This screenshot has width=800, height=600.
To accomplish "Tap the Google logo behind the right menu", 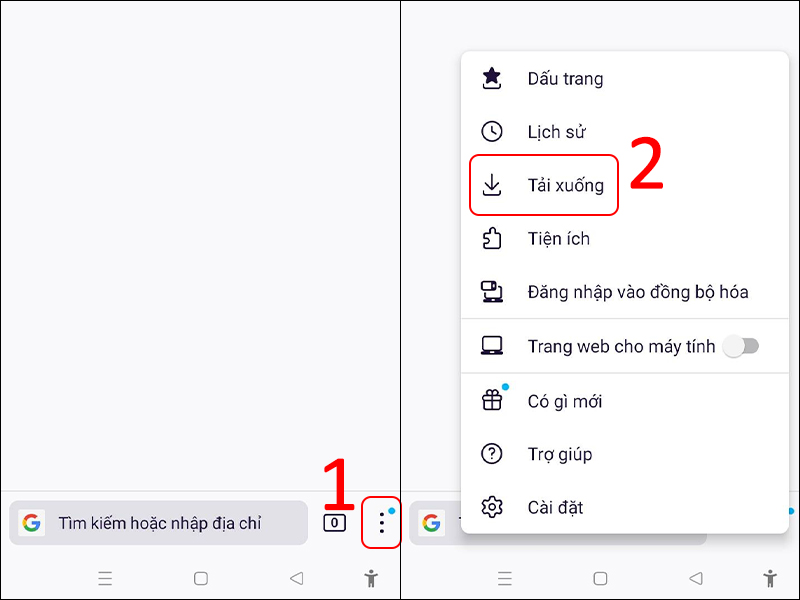I will coord(432,523).
